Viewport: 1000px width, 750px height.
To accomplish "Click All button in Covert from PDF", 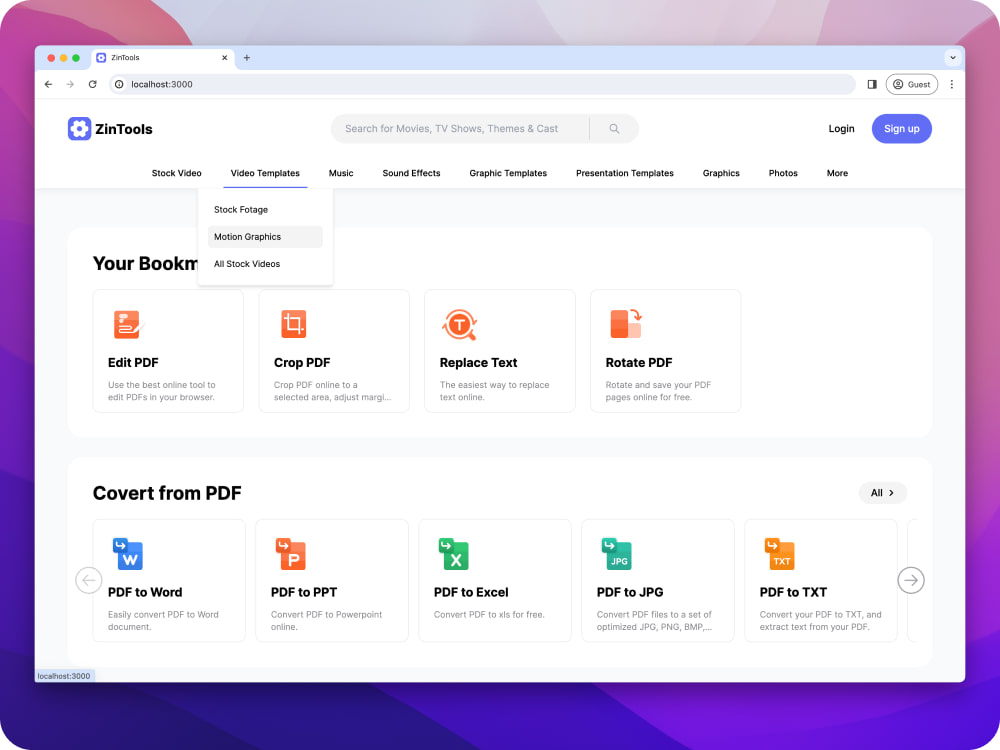I will point(883,493).
